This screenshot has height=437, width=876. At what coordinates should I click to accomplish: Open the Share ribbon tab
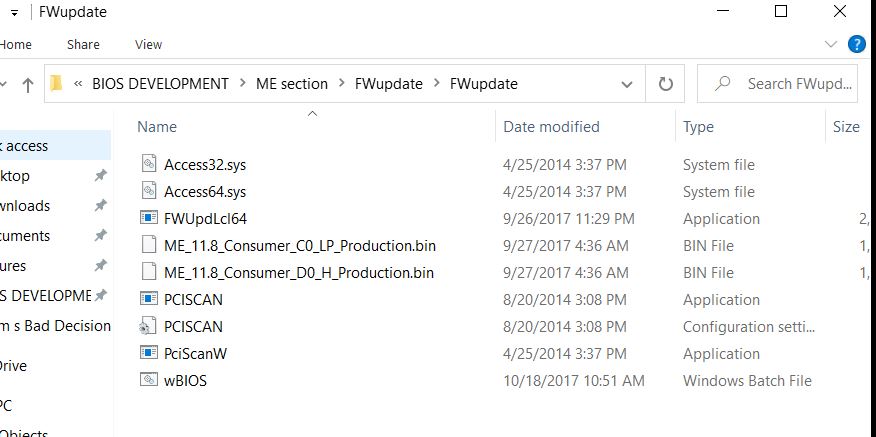[x=83, y=45]
